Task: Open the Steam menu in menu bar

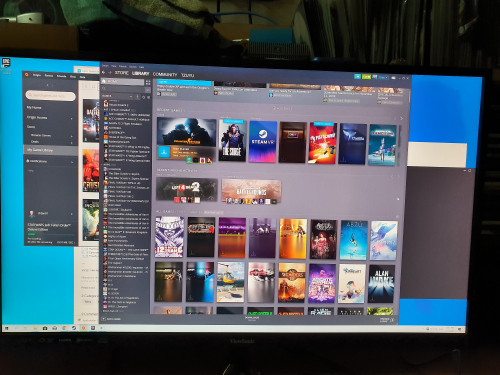Action: click(105, 66)
